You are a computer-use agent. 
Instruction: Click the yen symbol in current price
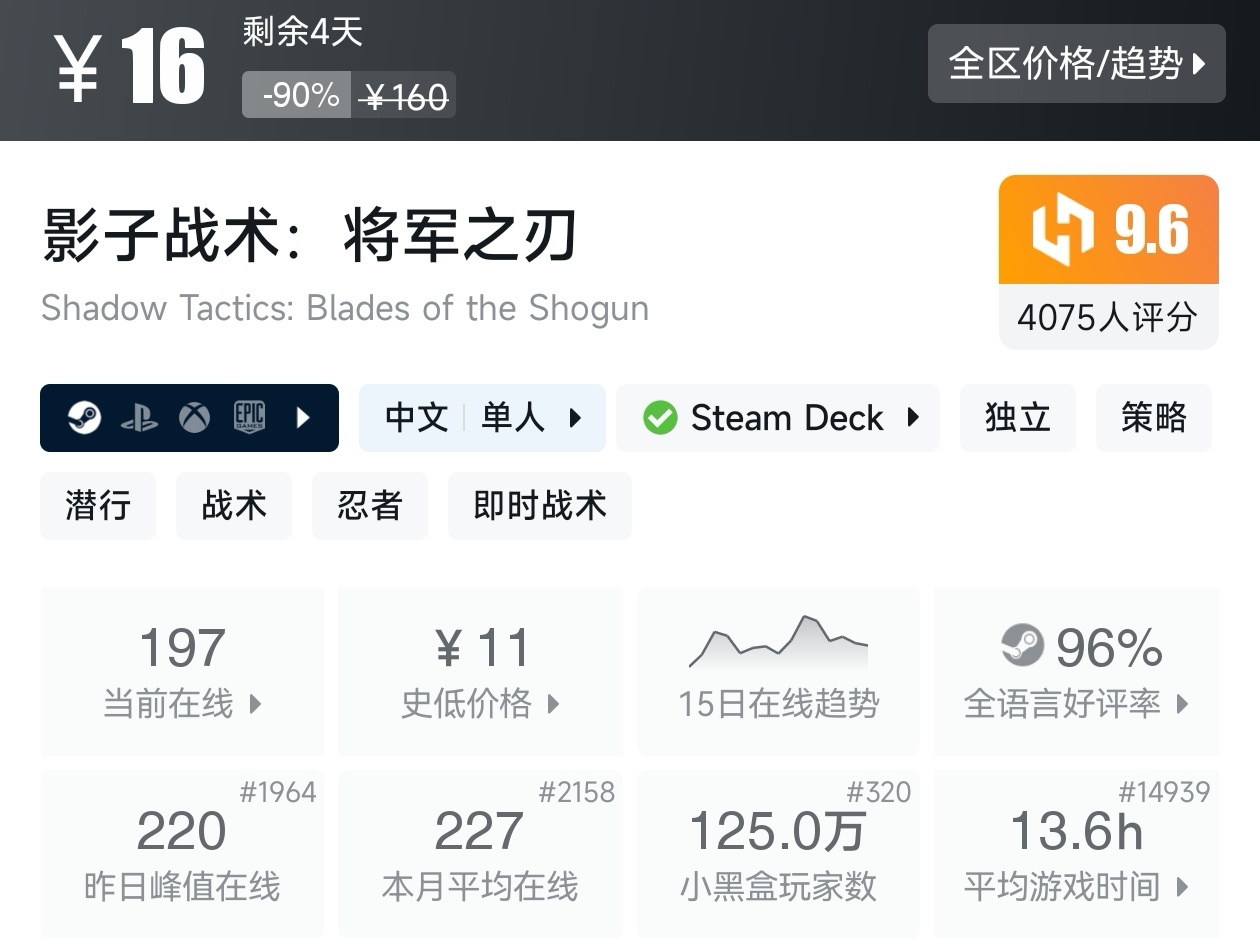point(78,68)
